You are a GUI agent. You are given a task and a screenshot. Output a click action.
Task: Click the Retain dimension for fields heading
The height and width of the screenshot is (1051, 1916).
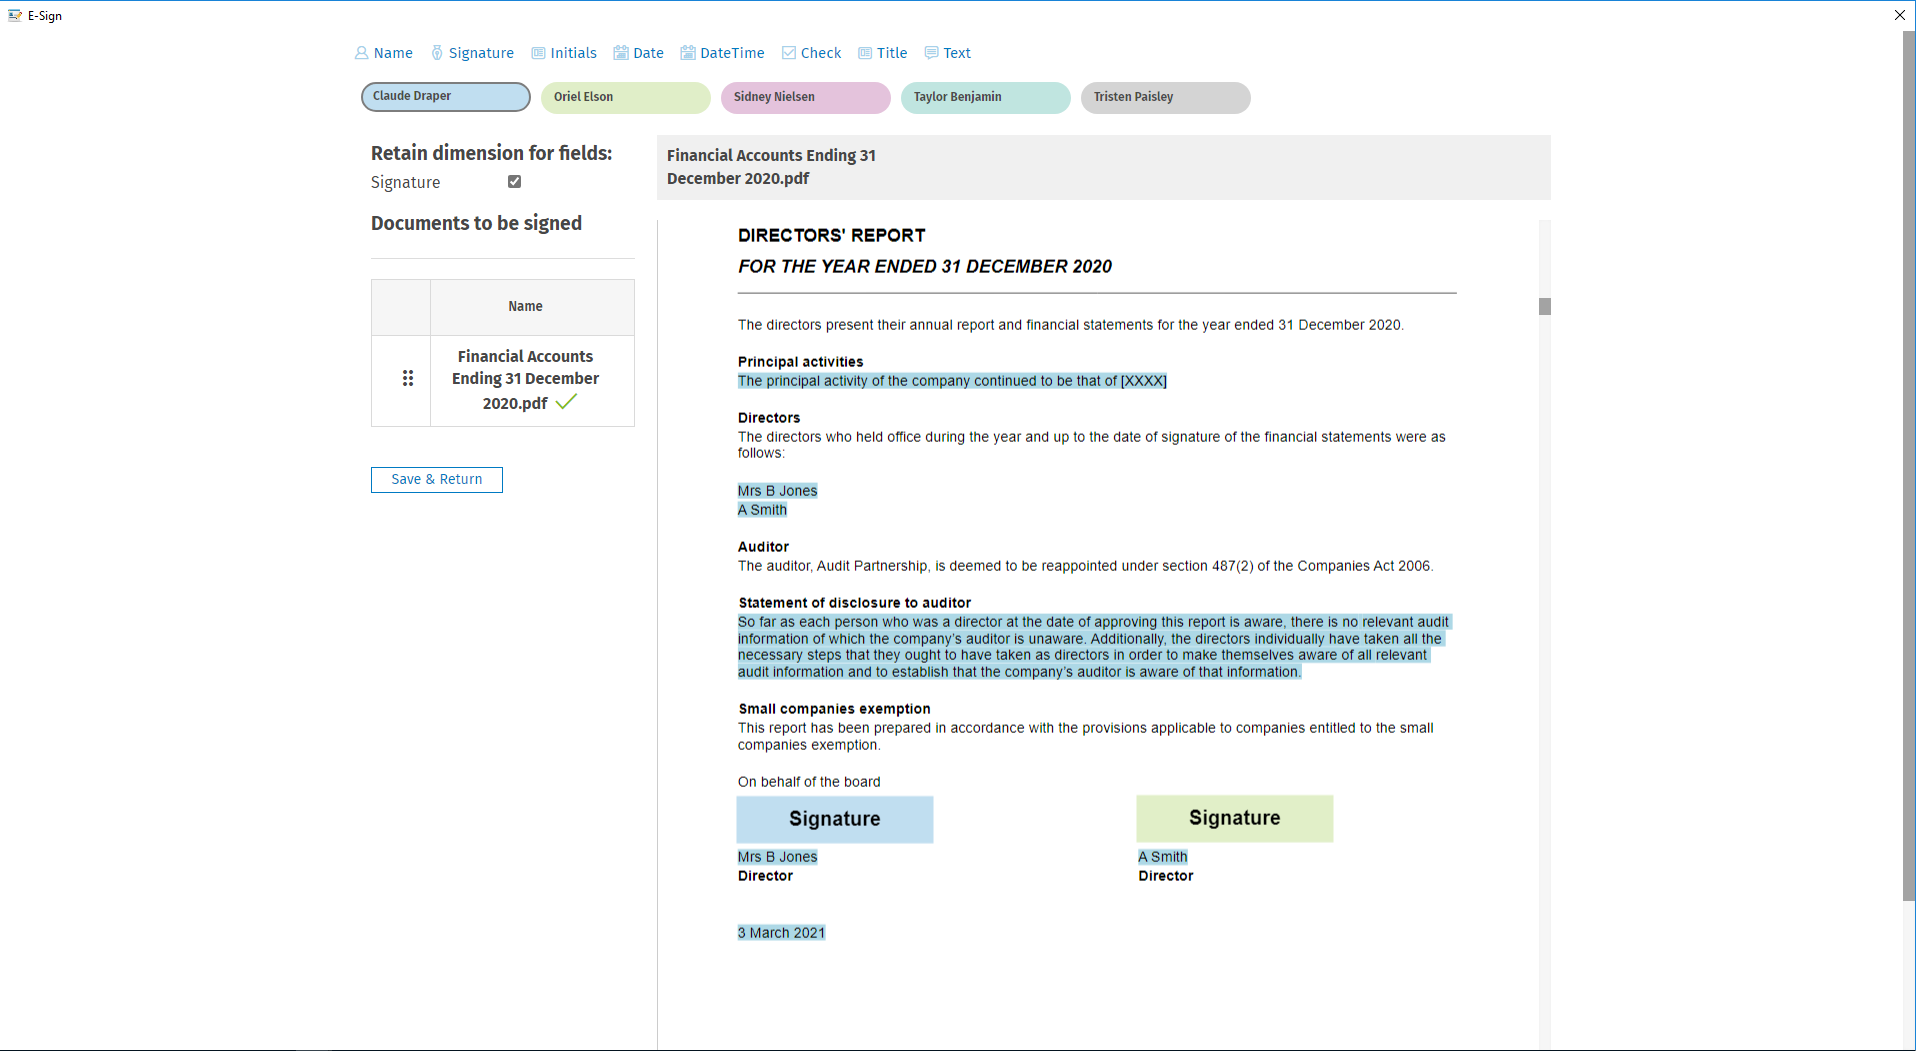(x=492, y=153)
